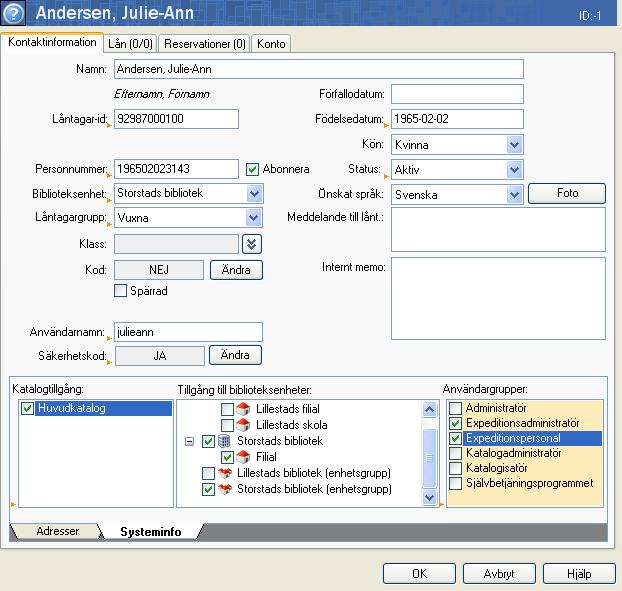Open the Lån (0/0) tab
622x591 pixels.
(x=131, y=44)
